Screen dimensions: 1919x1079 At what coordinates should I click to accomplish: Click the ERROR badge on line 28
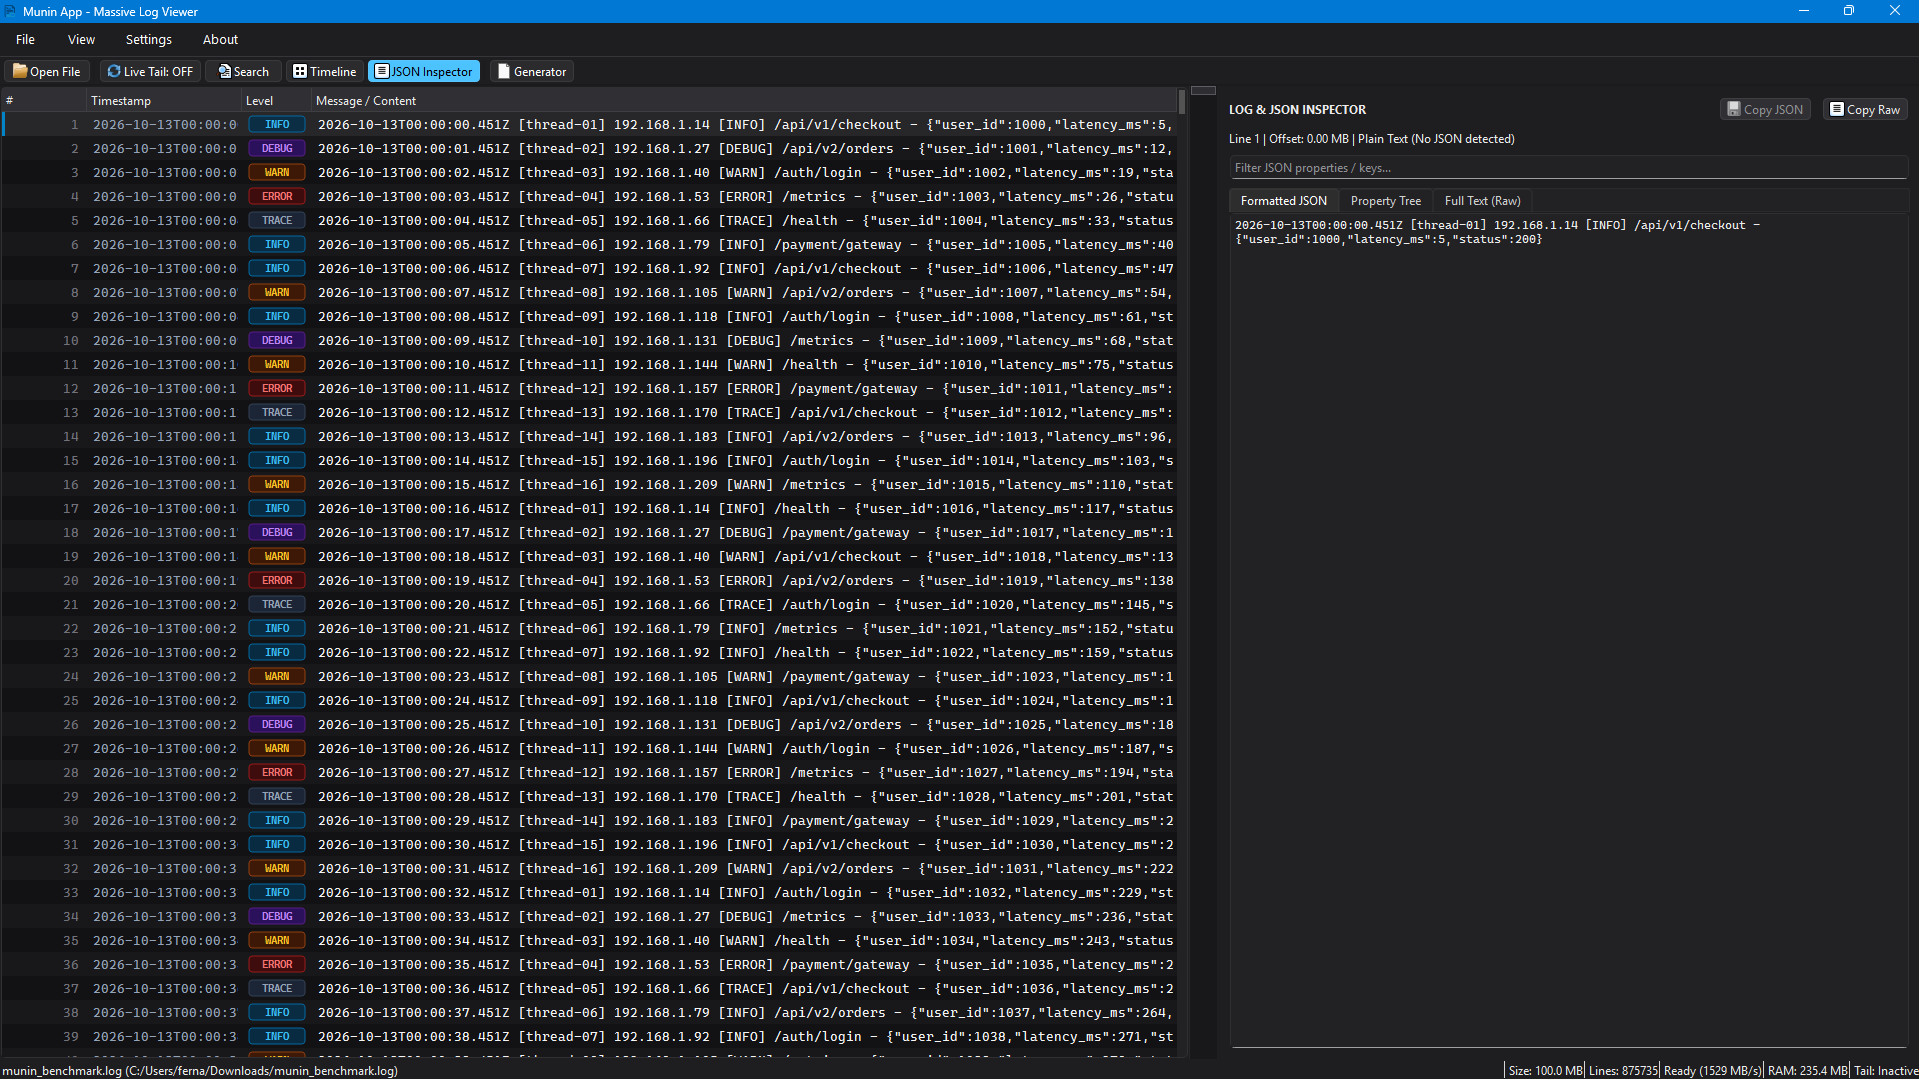(x=277, y=772)
